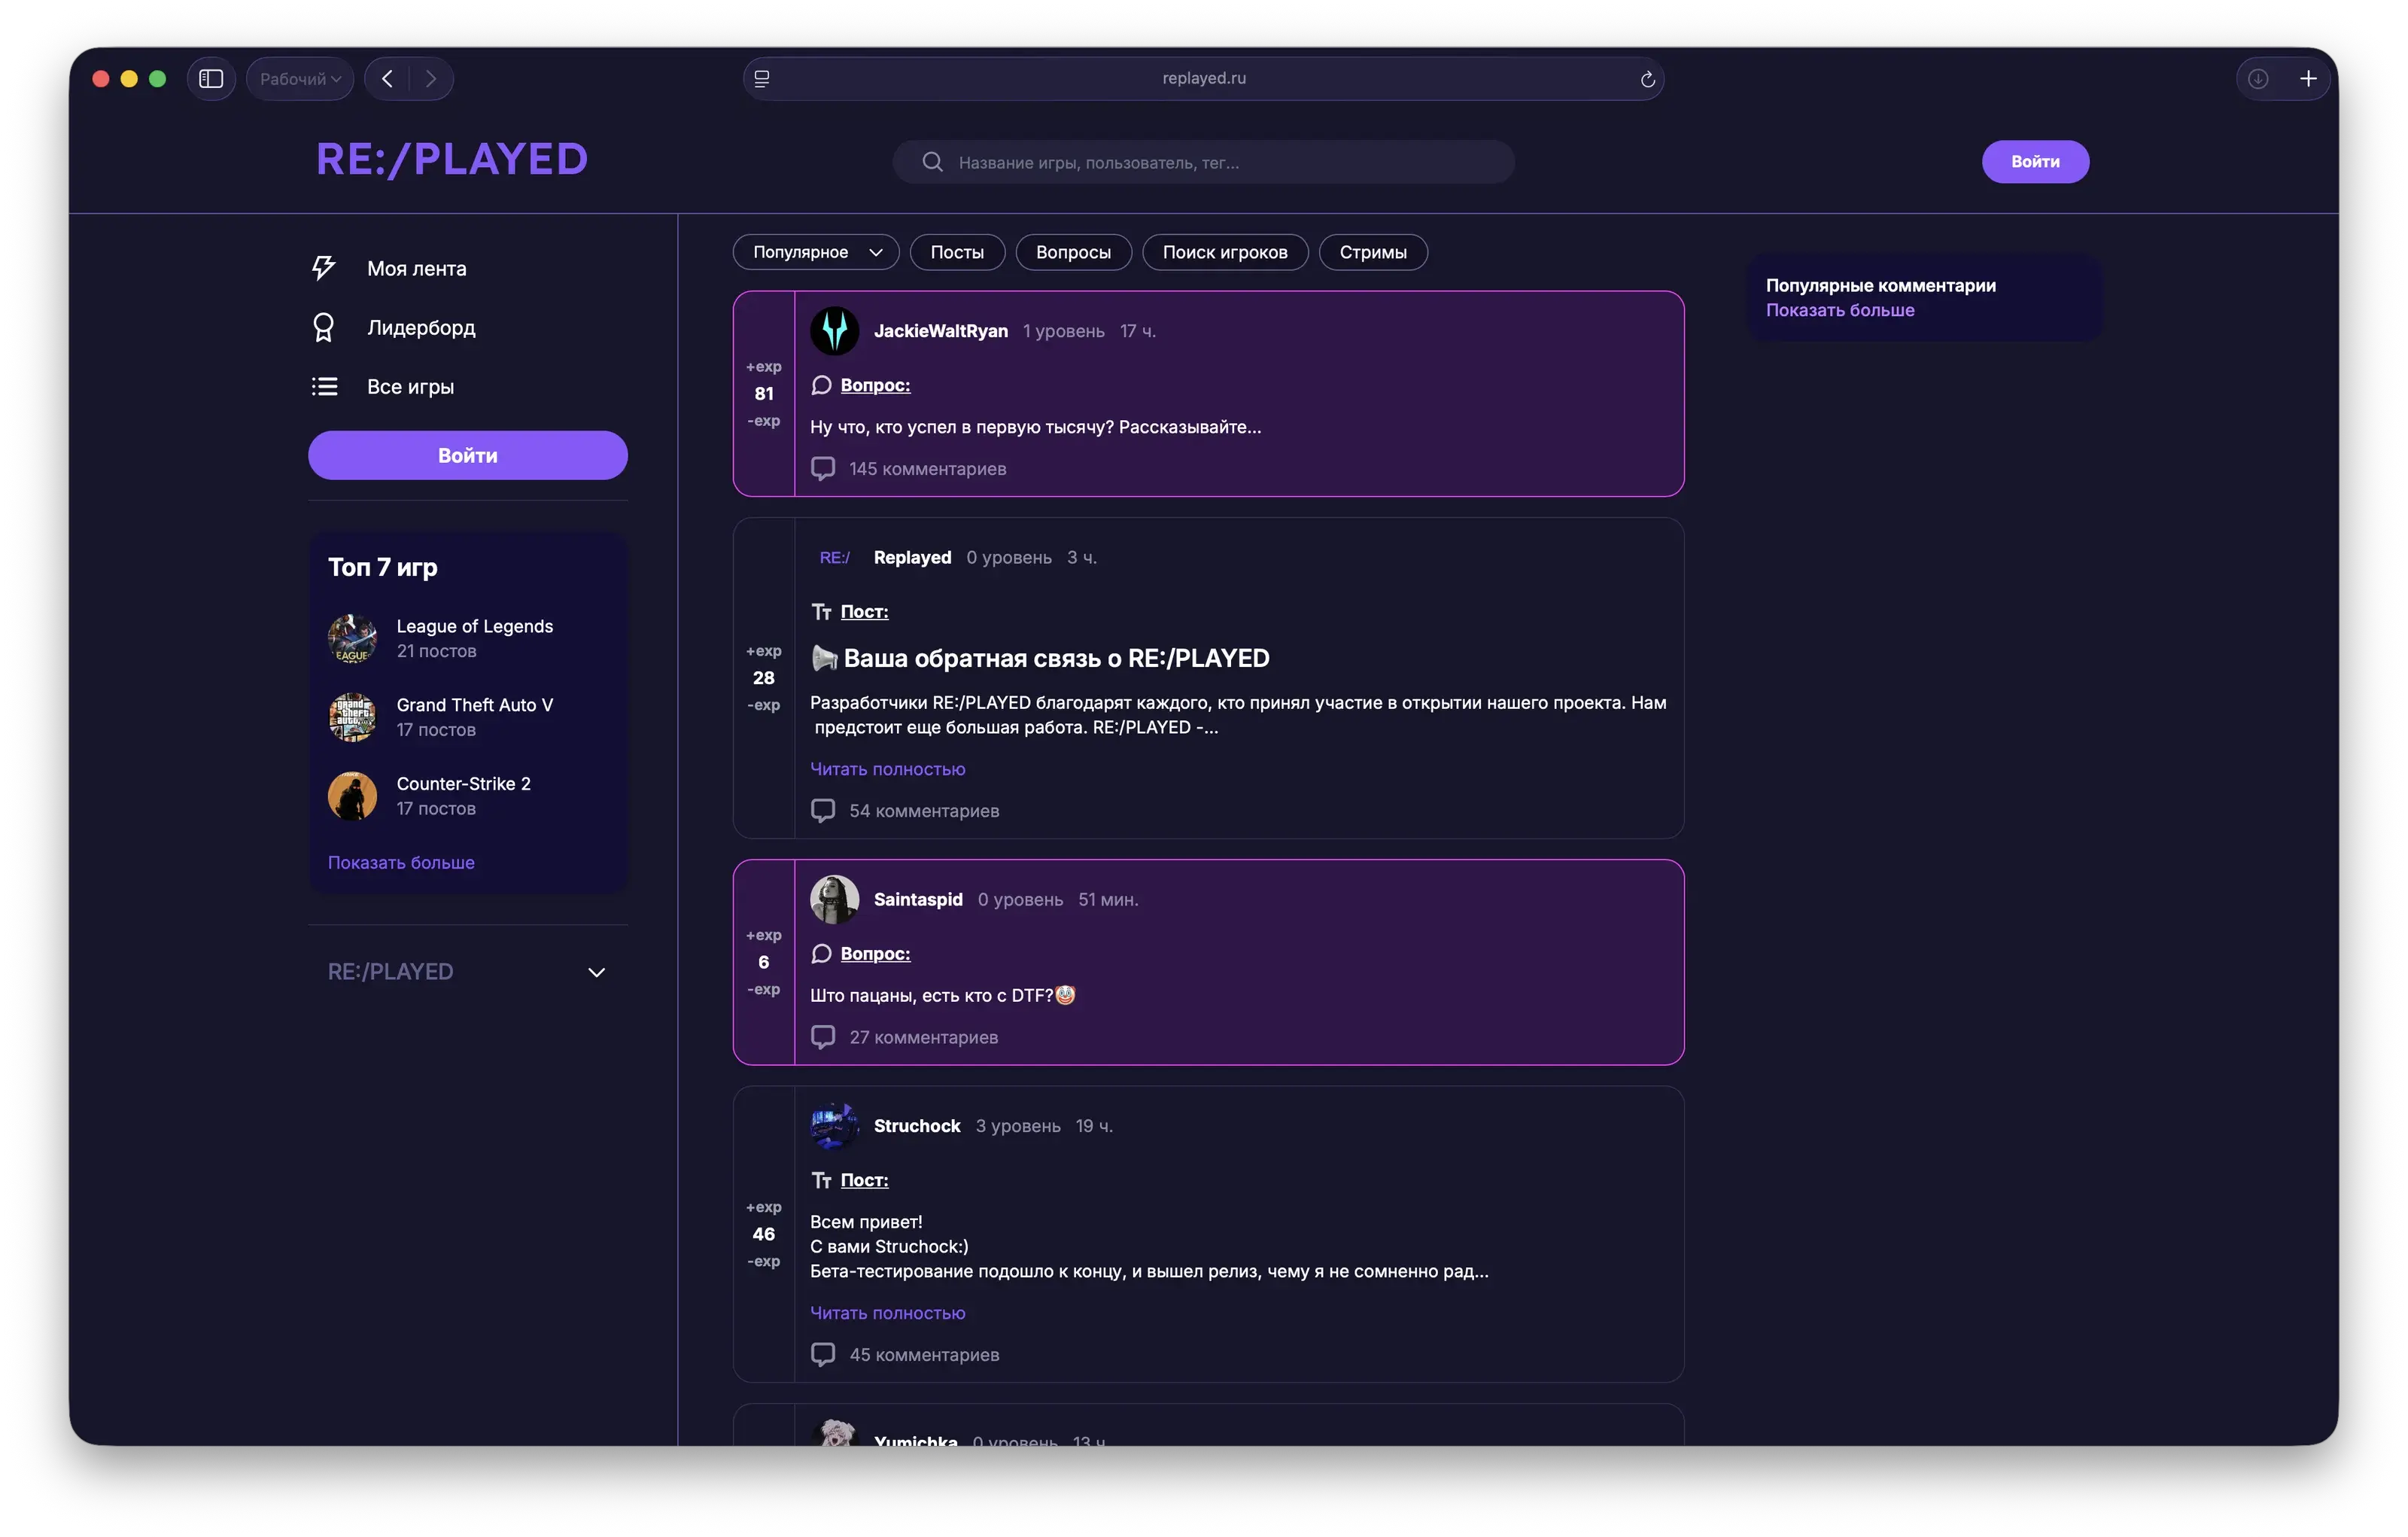Expand the RE:/PLAYED sidebar section
The image size is (2408, 1537).
(596, 972)
